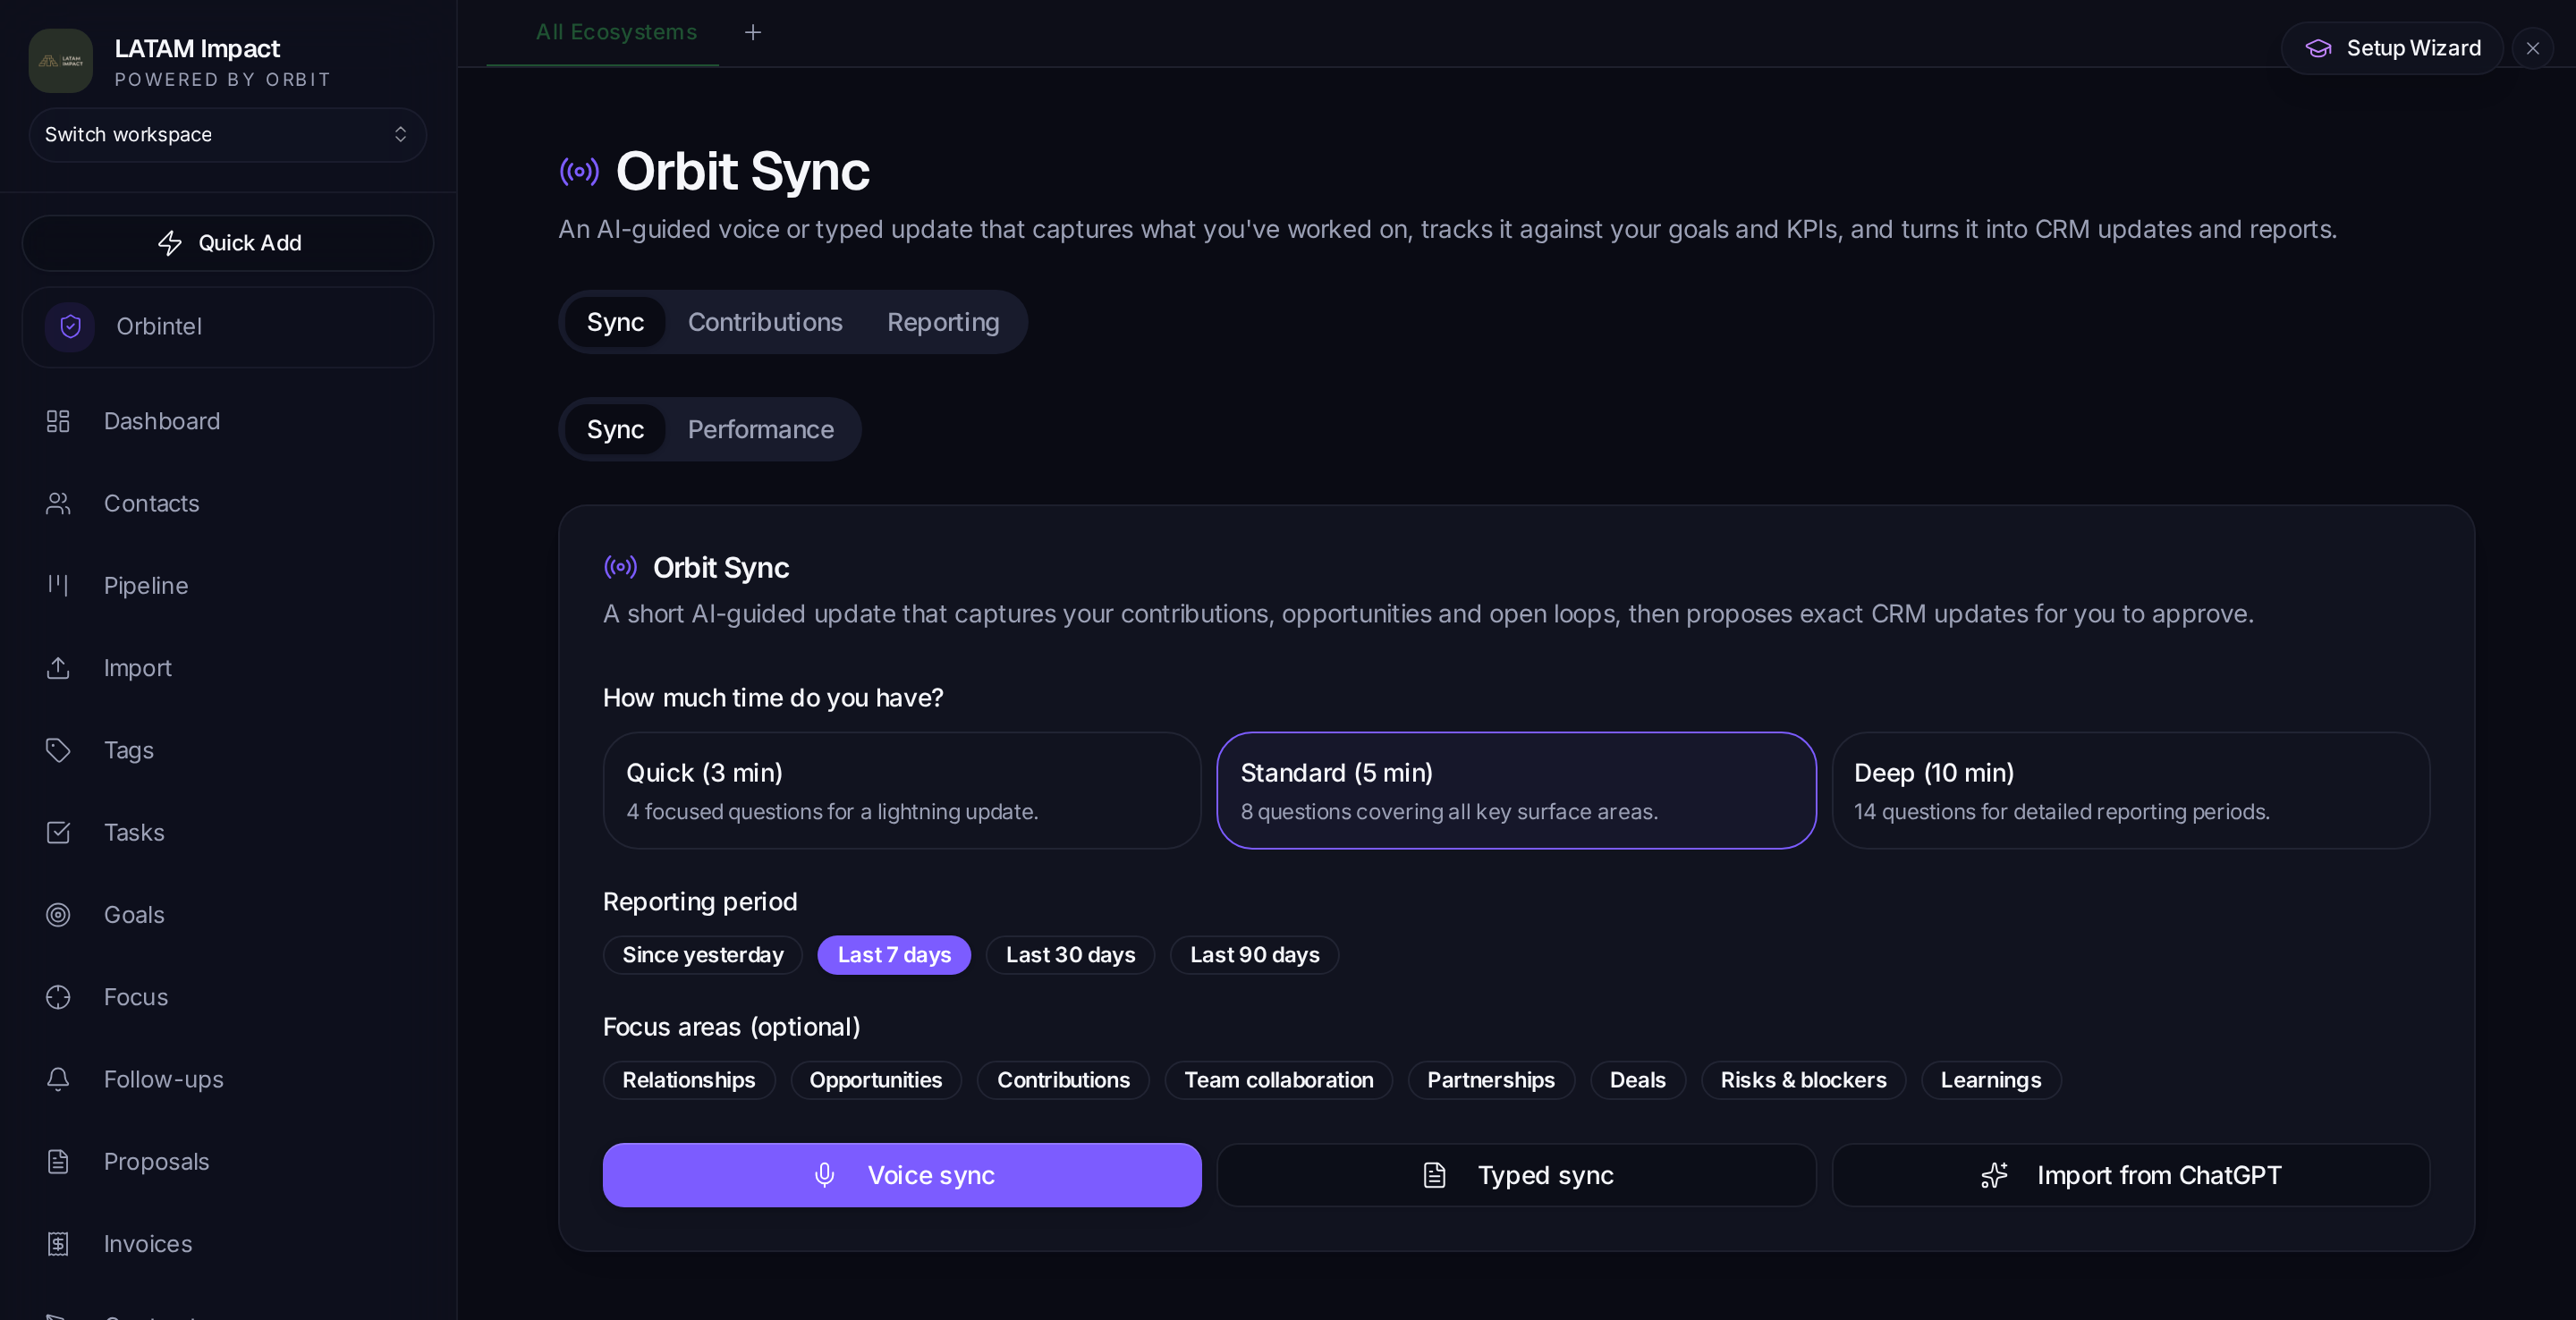
Task: Click the Dashboard grid icon
Action: coord(58,421)
